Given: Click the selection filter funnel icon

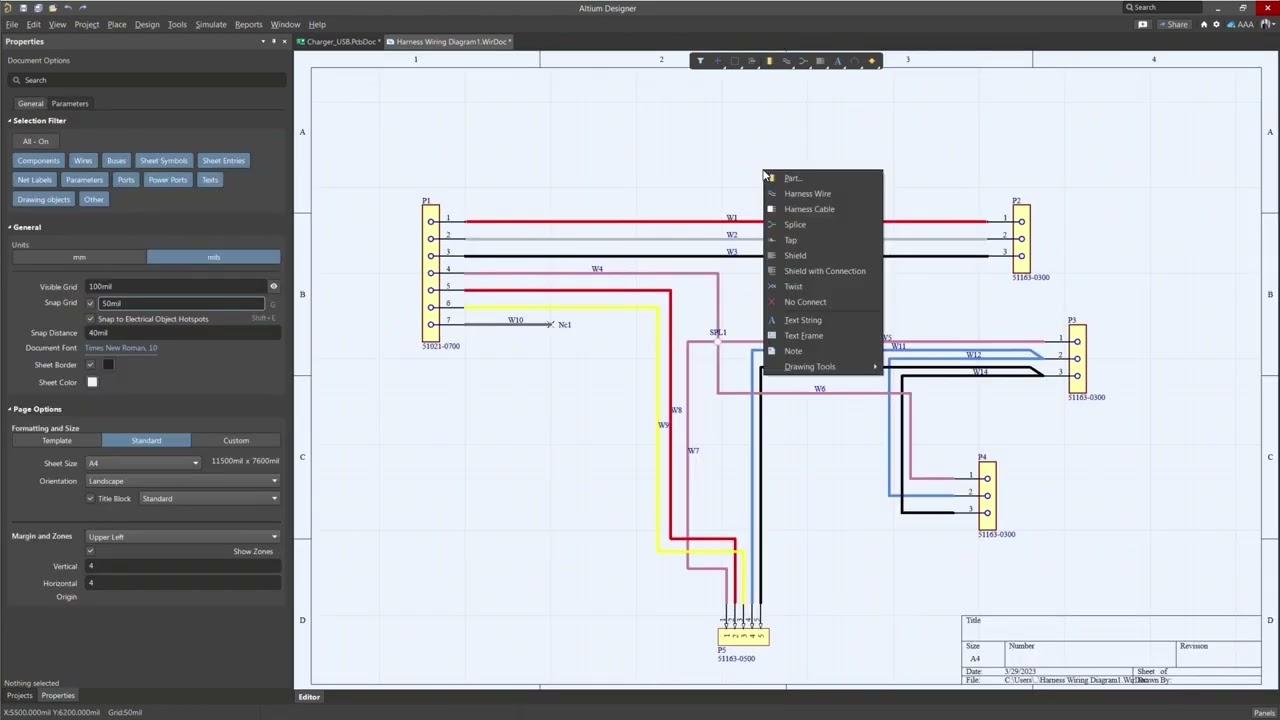Looking at the screenshot, I should pyautogui.click(x=700, y=61).
